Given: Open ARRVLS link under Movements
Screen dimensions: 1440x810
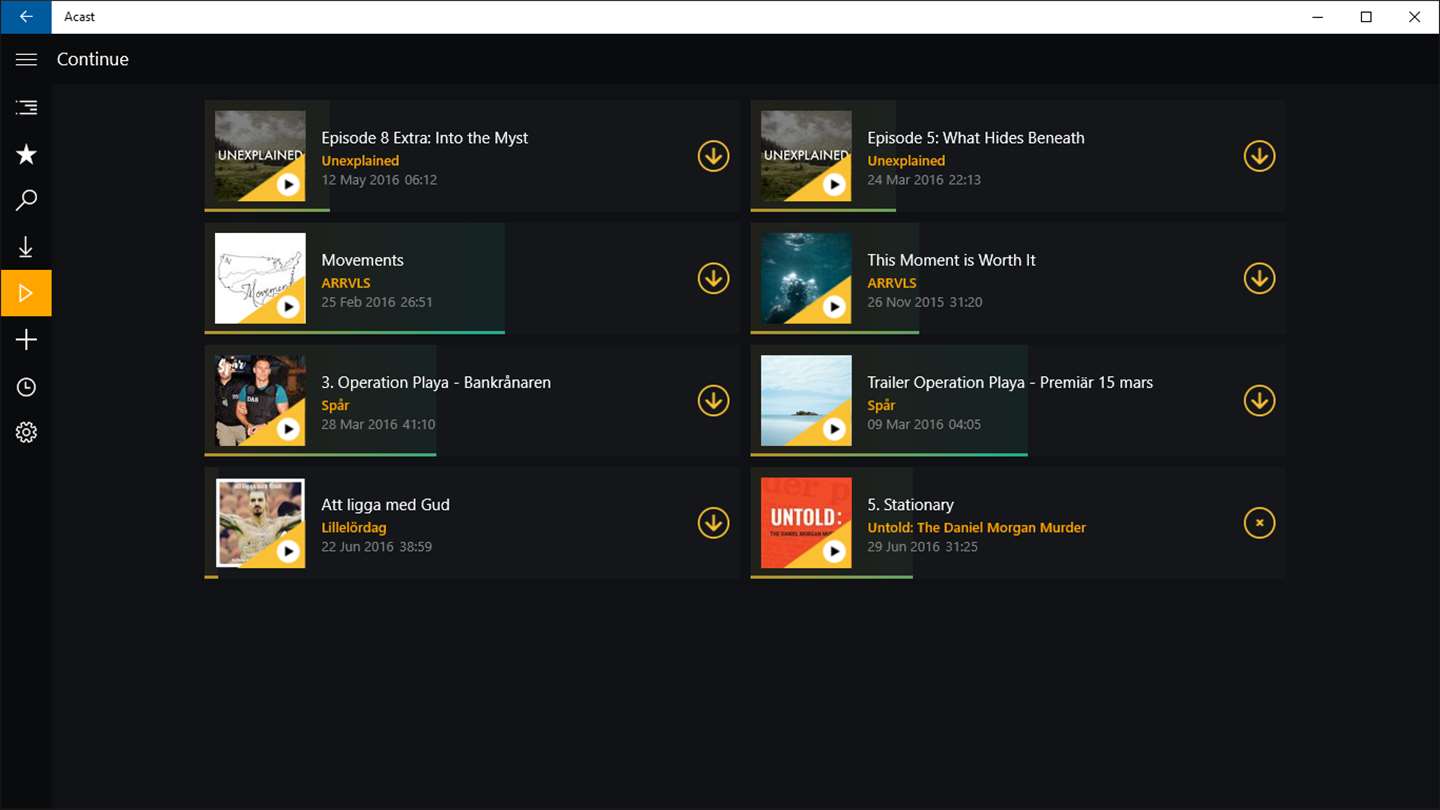Looking at the screenshot, I should click(x=346, y=283).
